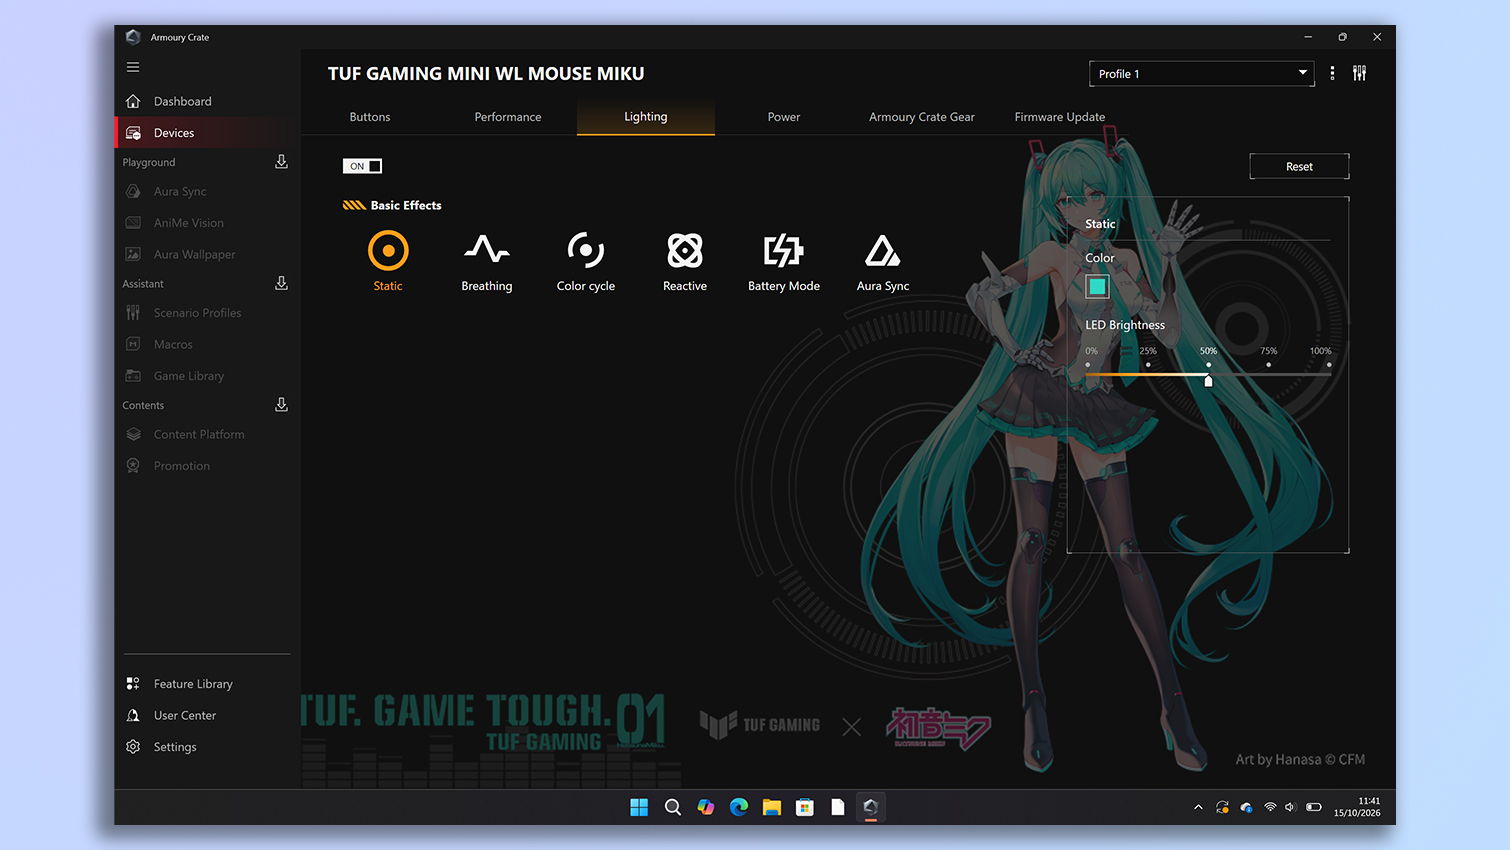Open the Windows Start menu
1510x850 pixels.
pyautogui.click(x=639, y=807)
